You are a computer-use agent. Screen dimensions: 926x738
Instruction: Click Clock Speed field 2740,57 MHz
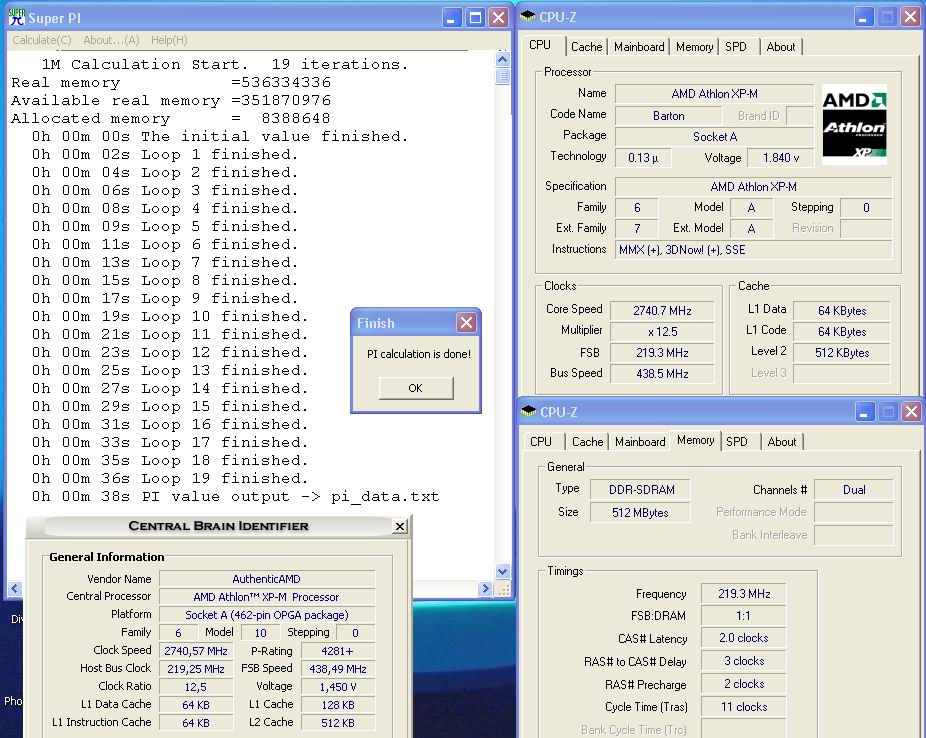pyautogui.click(x=196, y=651)
